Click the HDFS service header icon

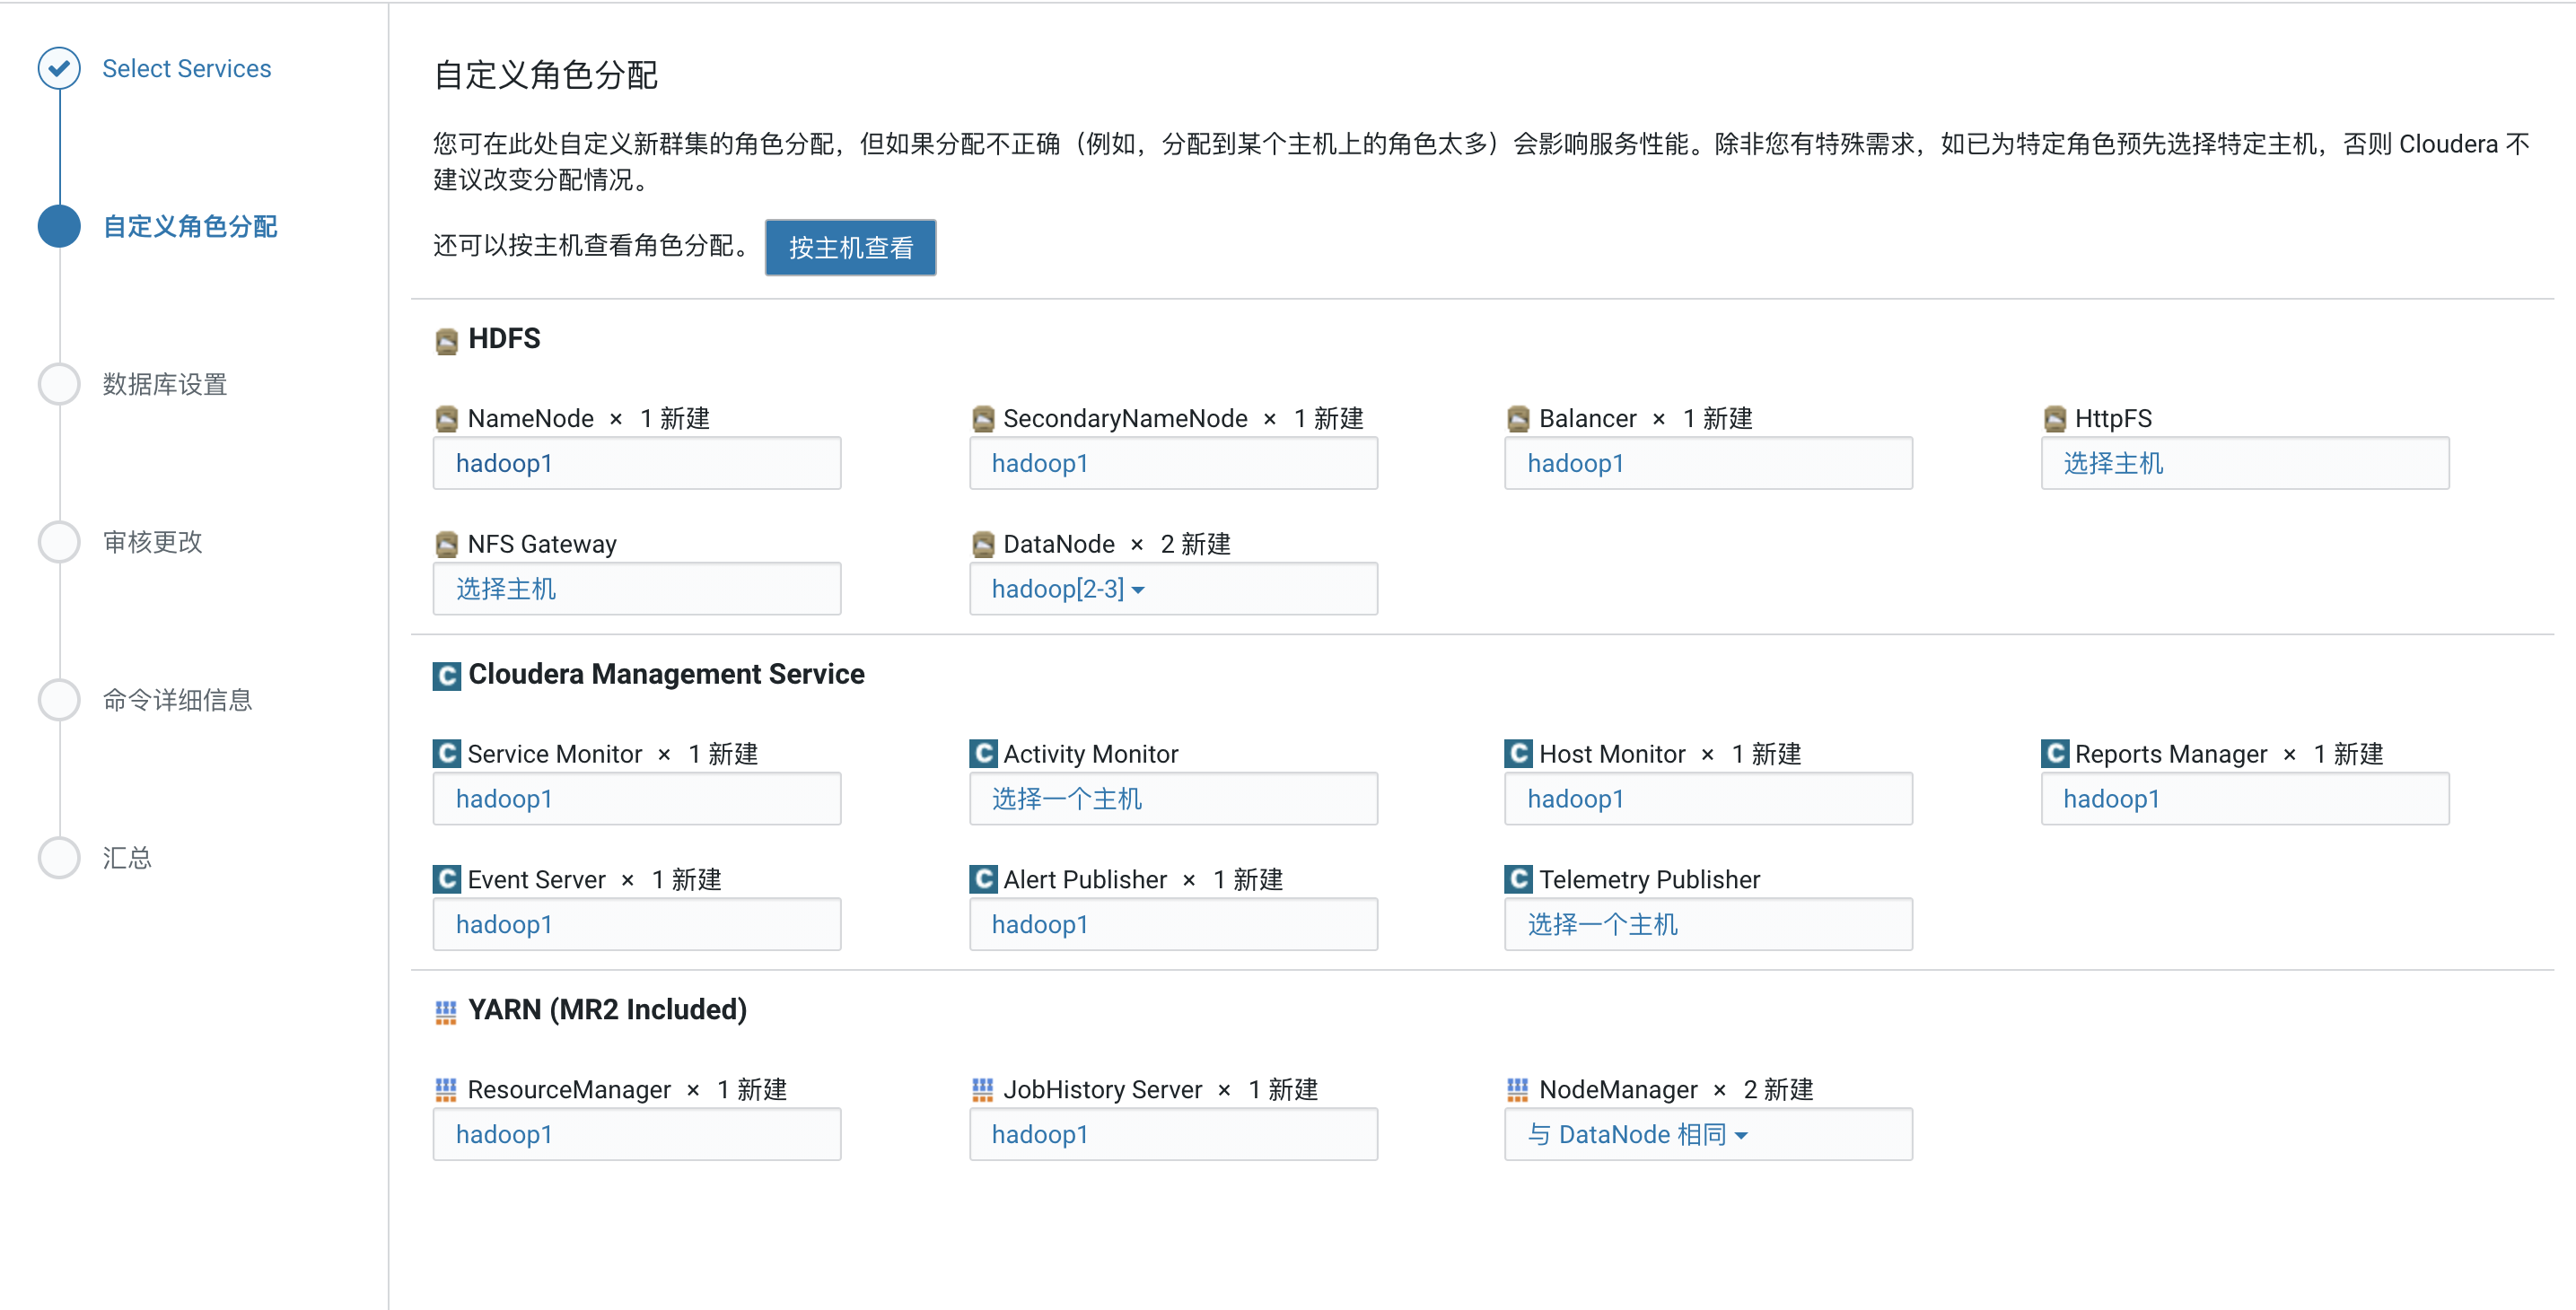click(446, 341)
